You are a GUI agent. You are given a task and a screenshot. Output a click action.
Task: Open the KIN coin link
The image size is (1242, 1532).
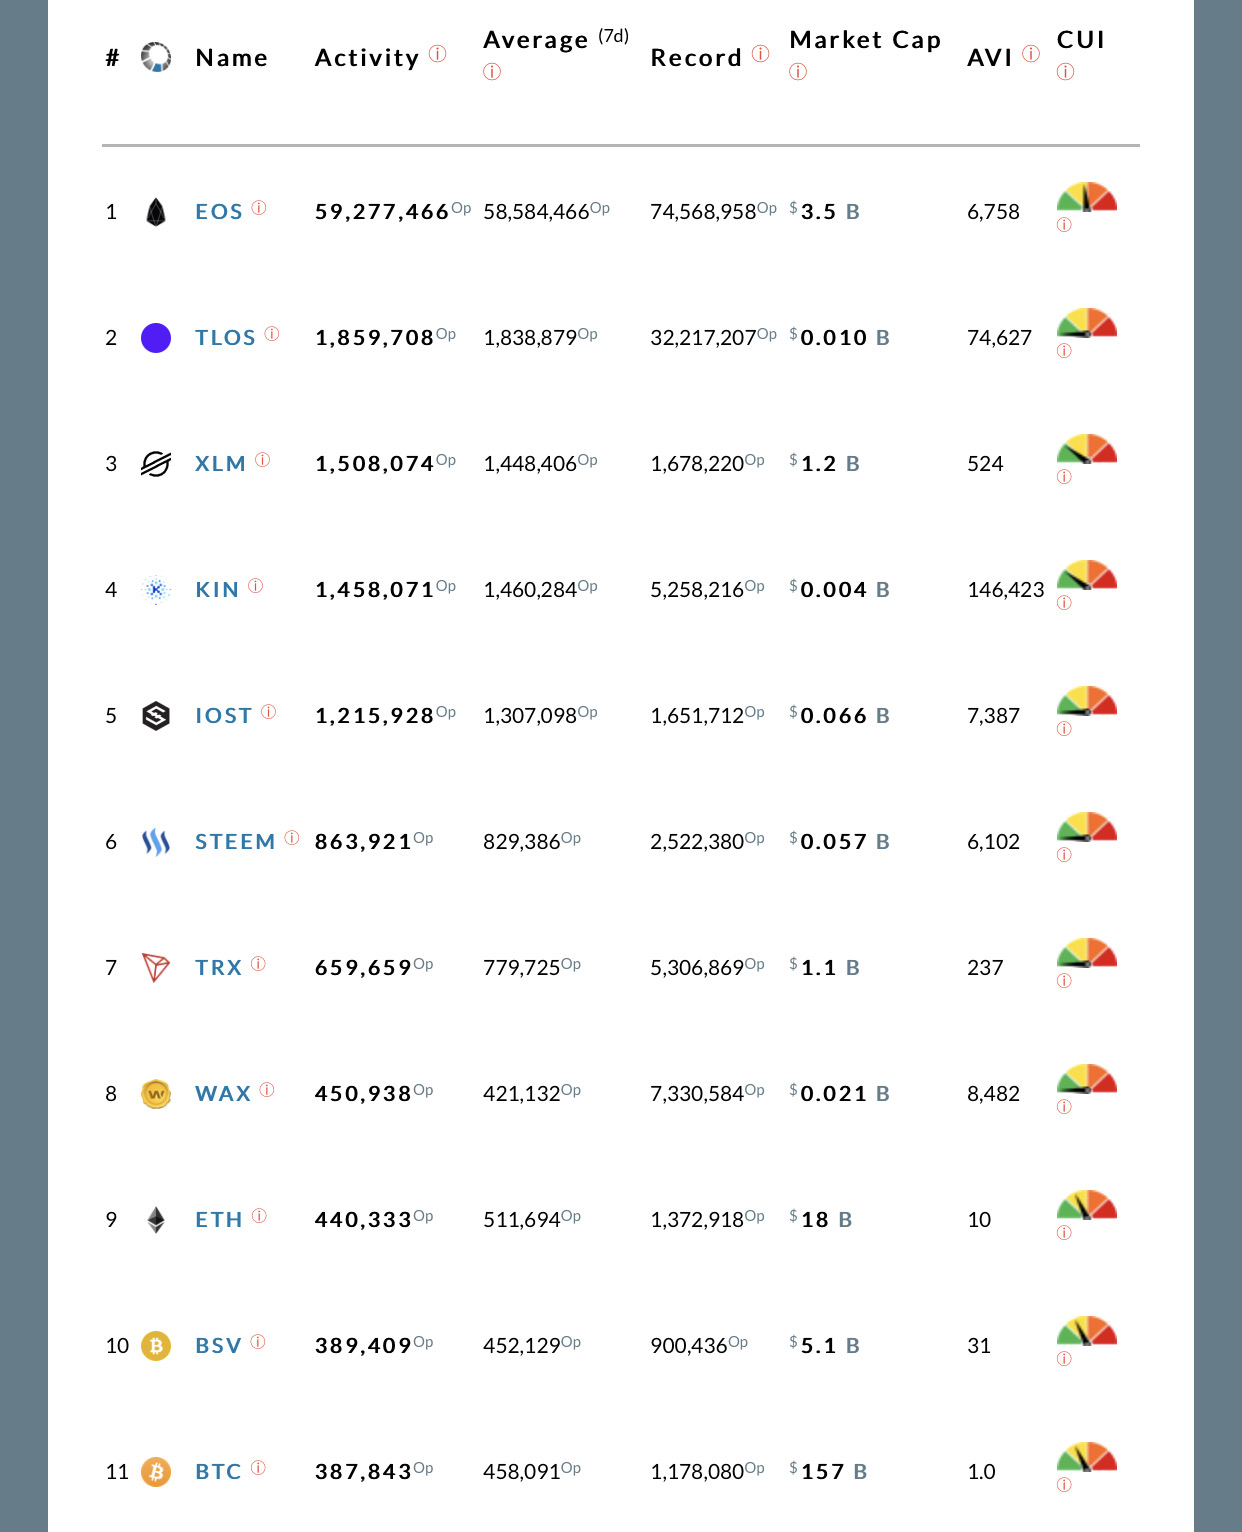click(x=217, y=590)
